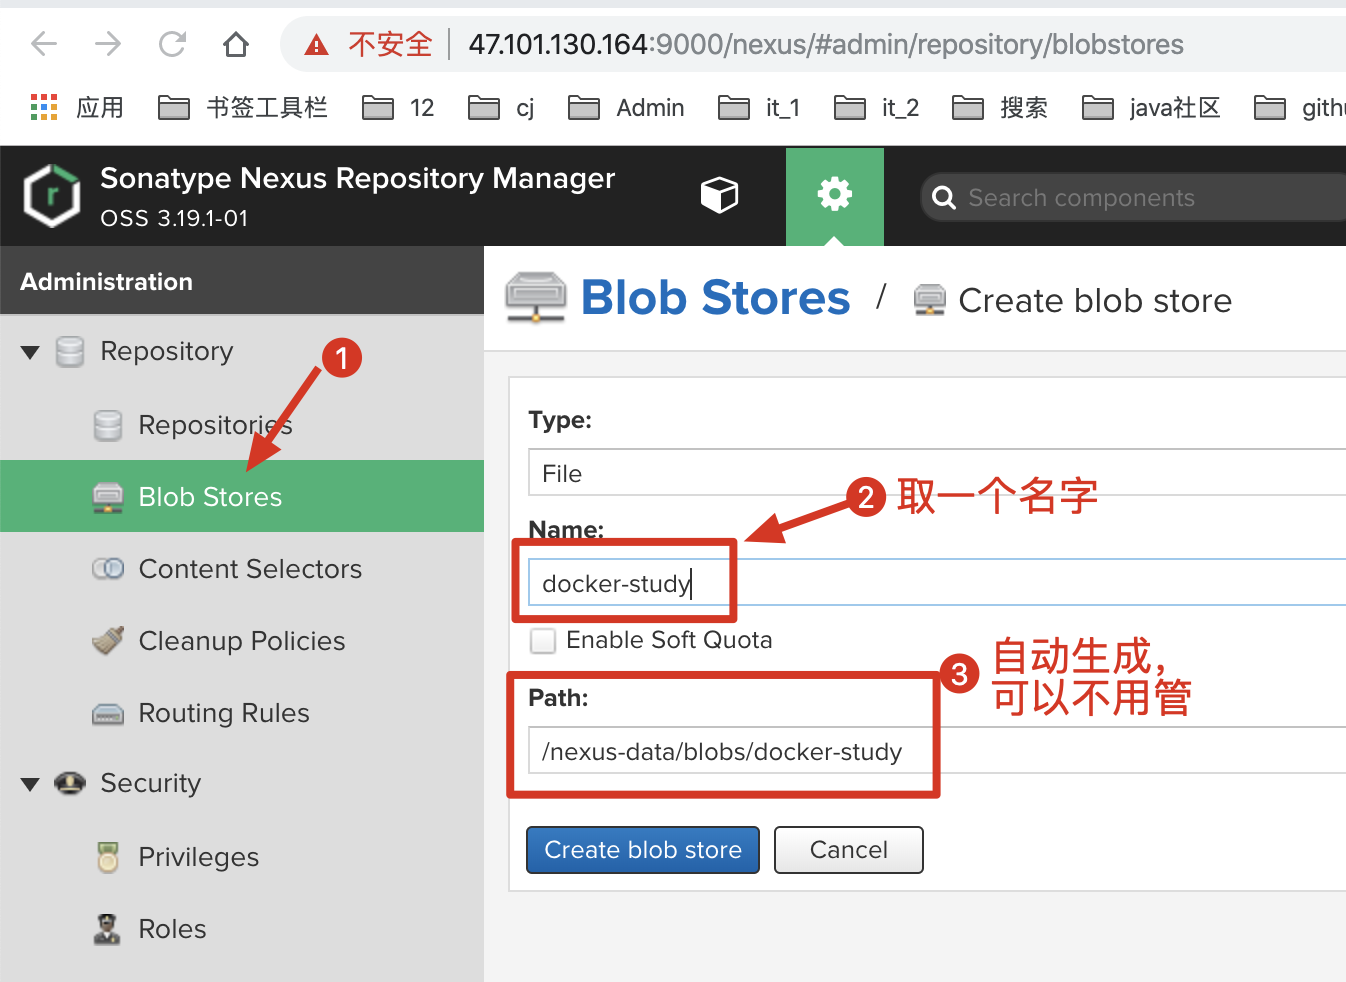Image resolution: width=1346 pixels, height=982 pixels.
Task: Reload the page with the refresh icon
Action: coord(172,44)
